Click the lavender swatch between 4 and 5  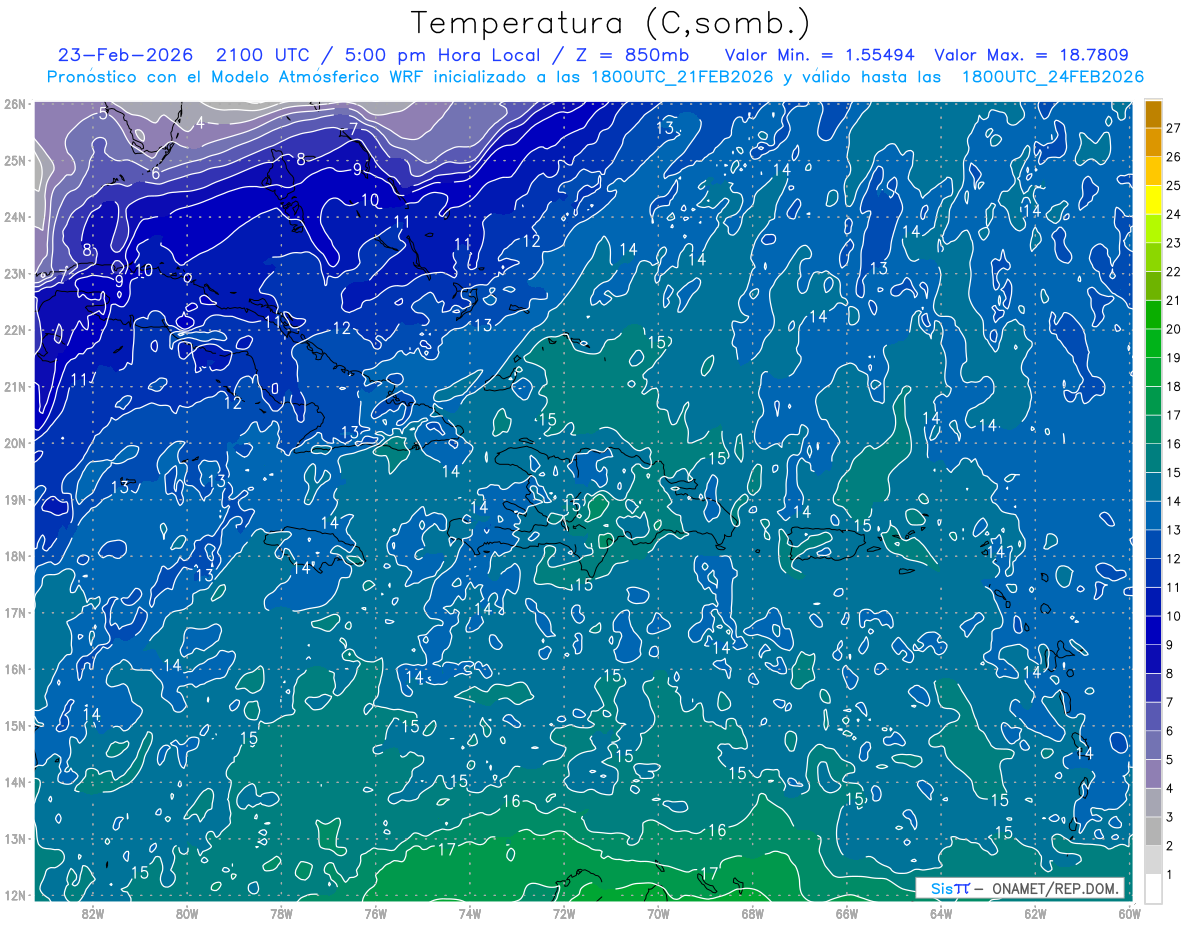coord(1154,773)
